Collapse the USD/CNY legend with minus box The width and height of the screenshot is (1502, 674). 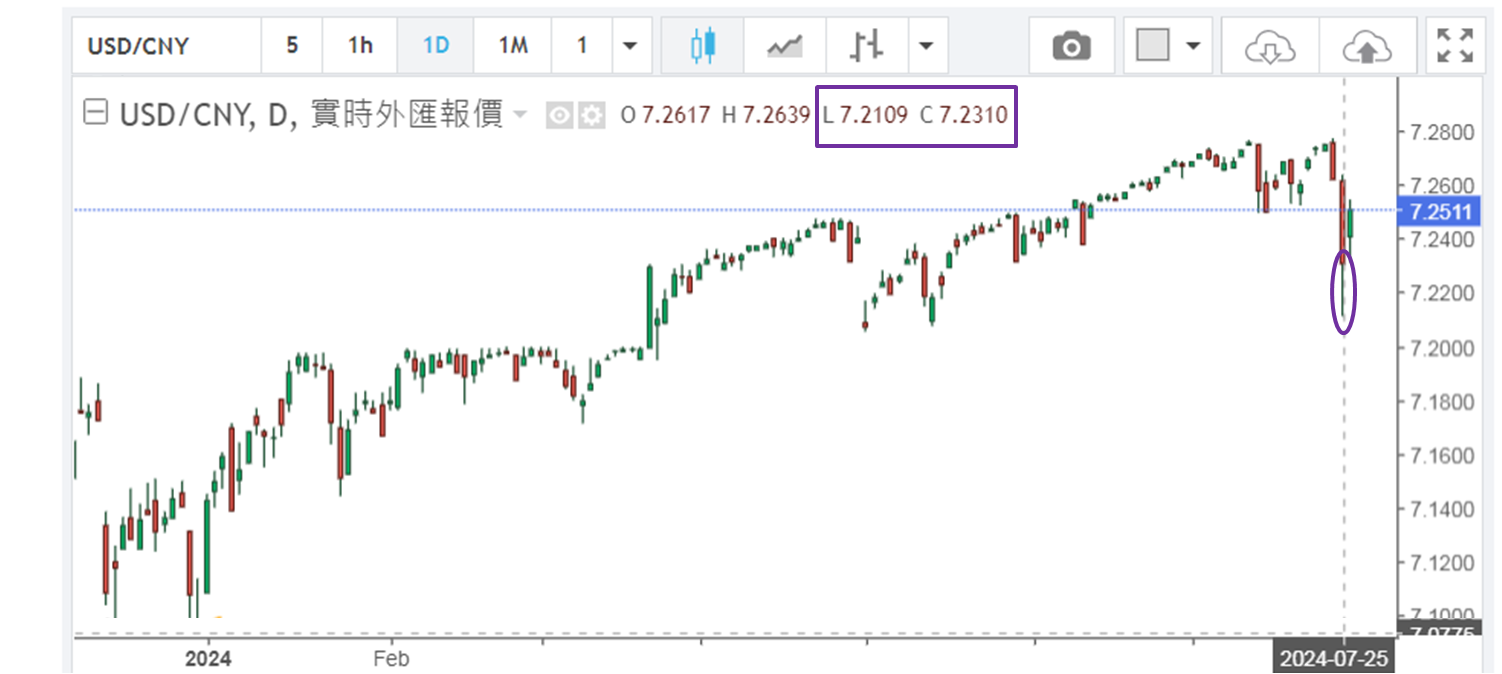(x=95, y=114)
